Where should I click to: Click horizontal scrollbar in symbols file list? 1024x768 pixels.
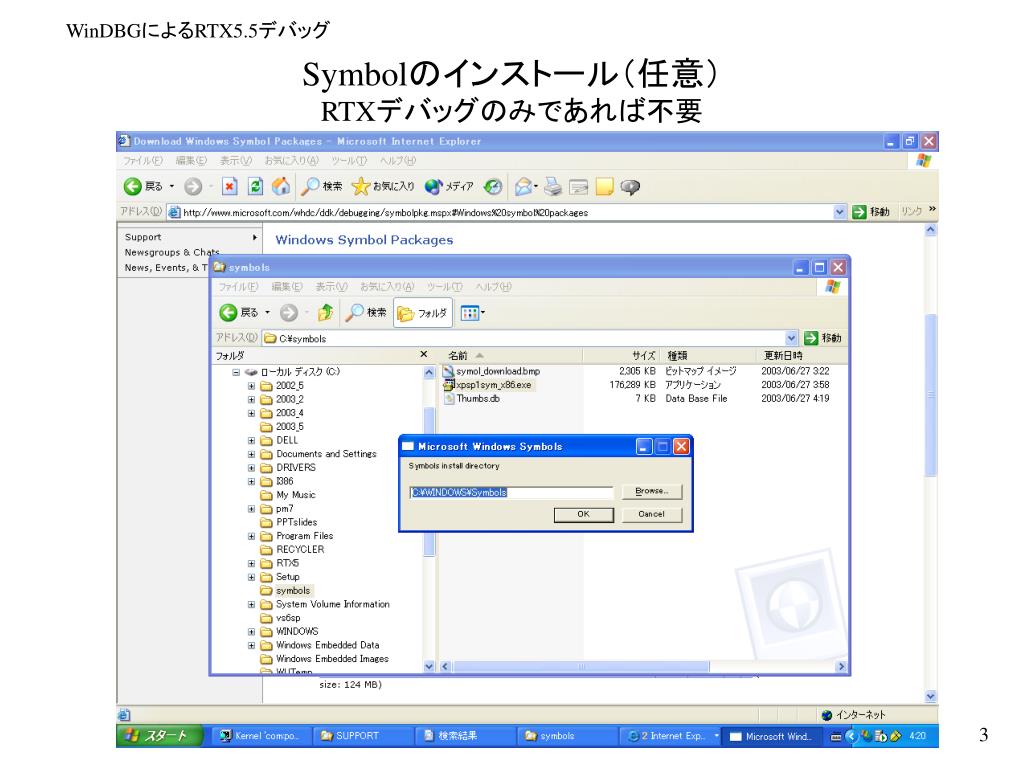coord(582,667)
